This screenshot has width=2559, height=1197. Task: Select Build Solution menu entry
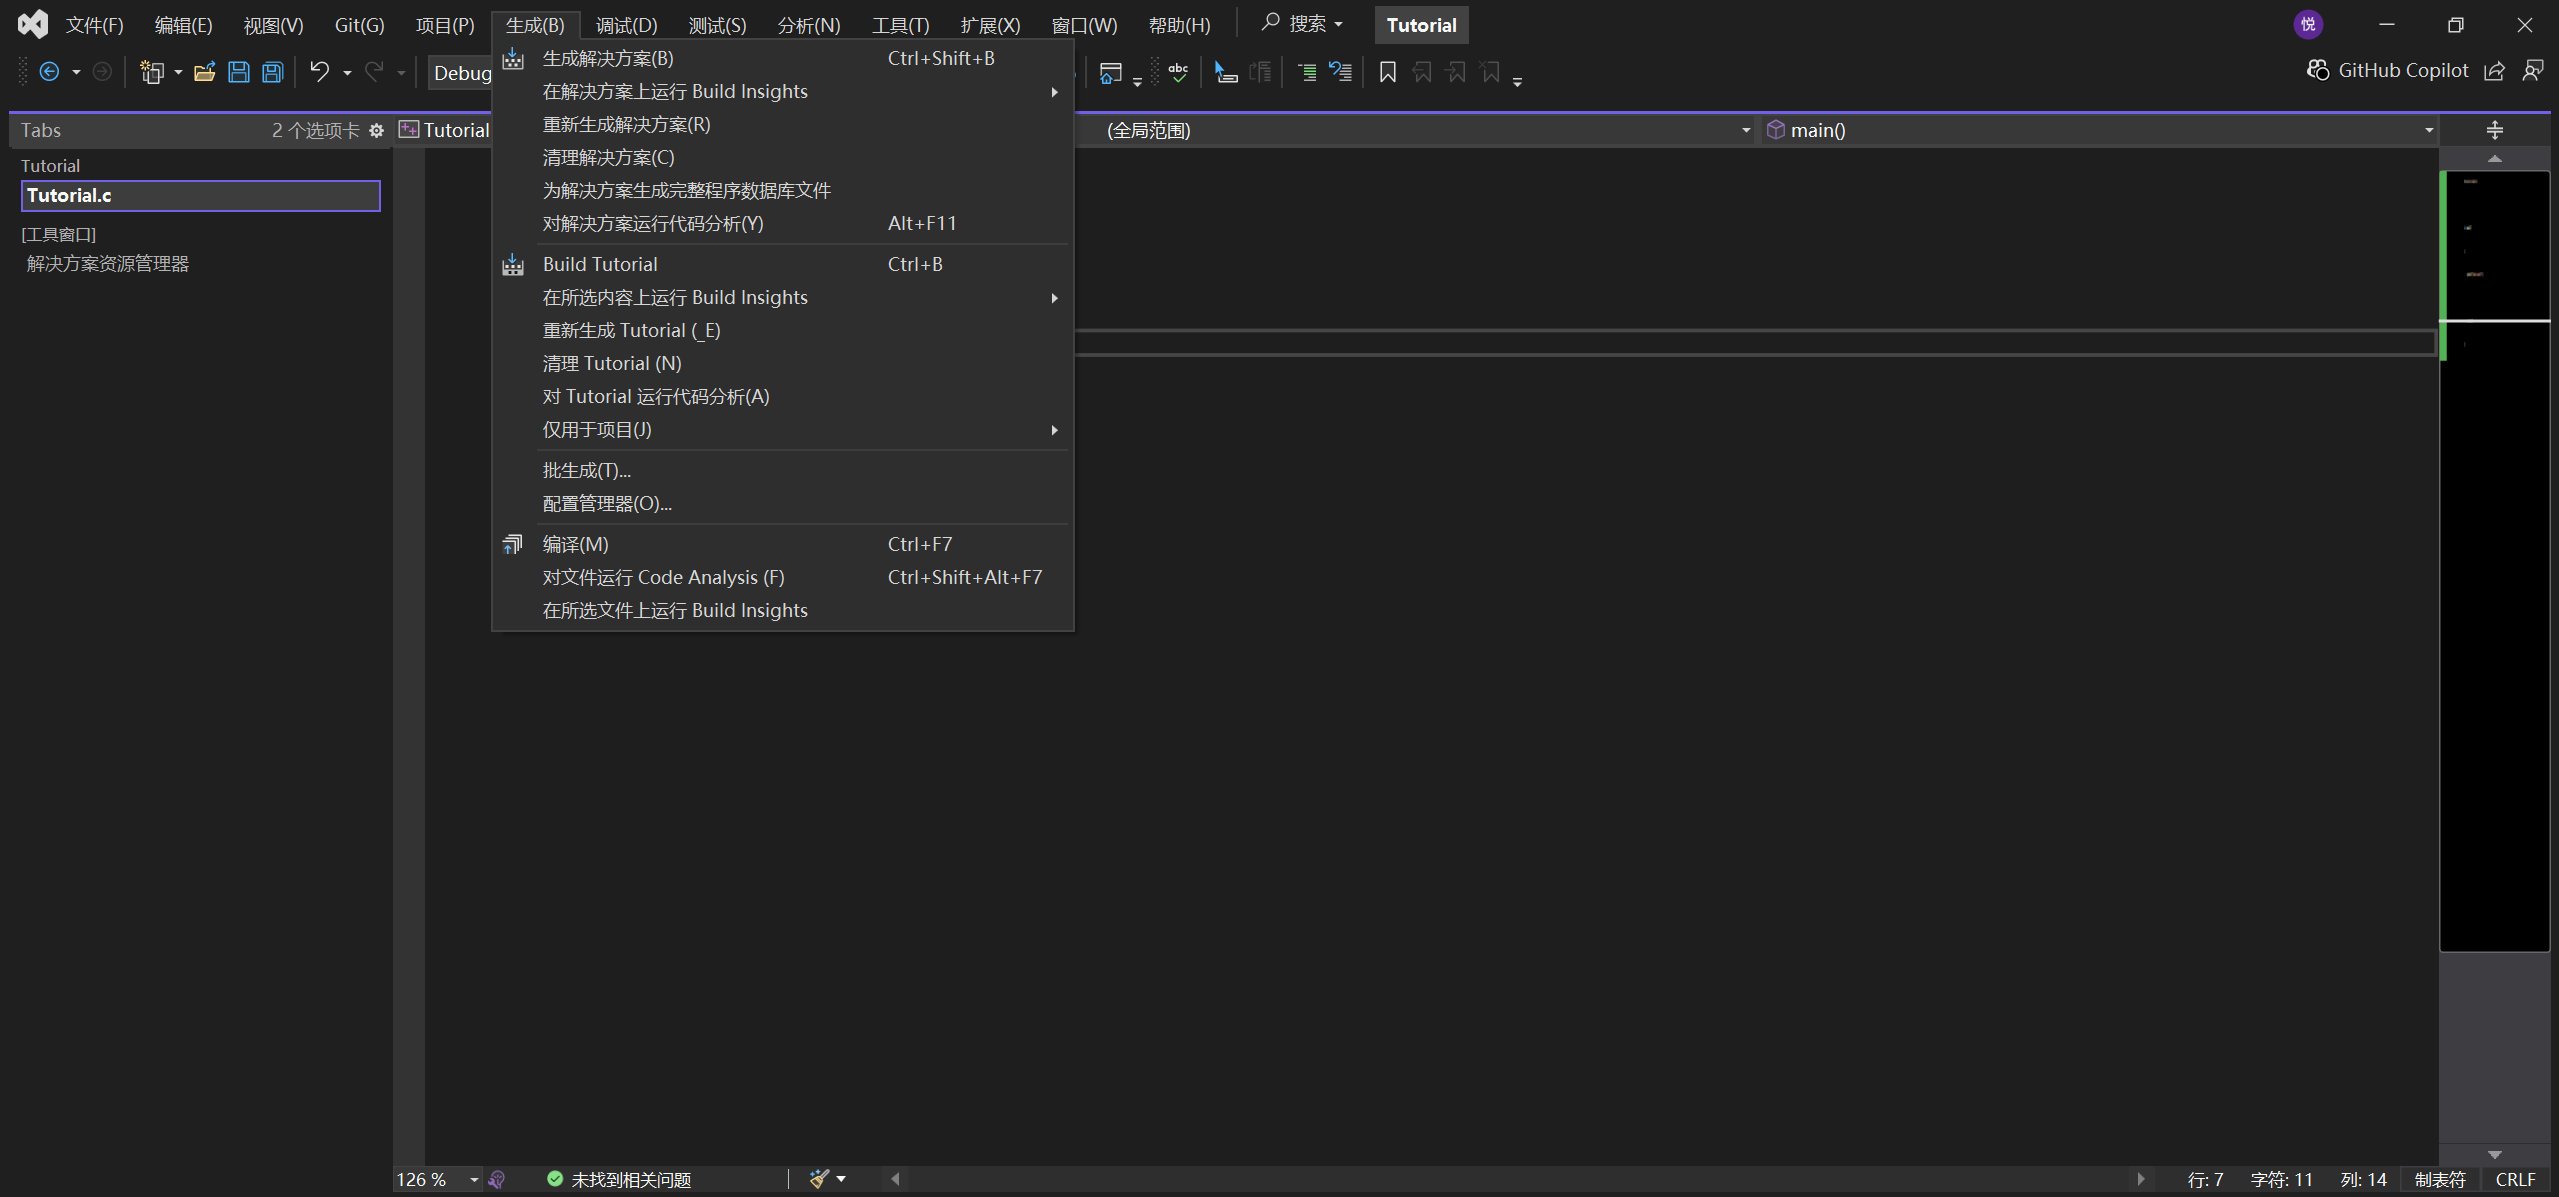[783, 59]
